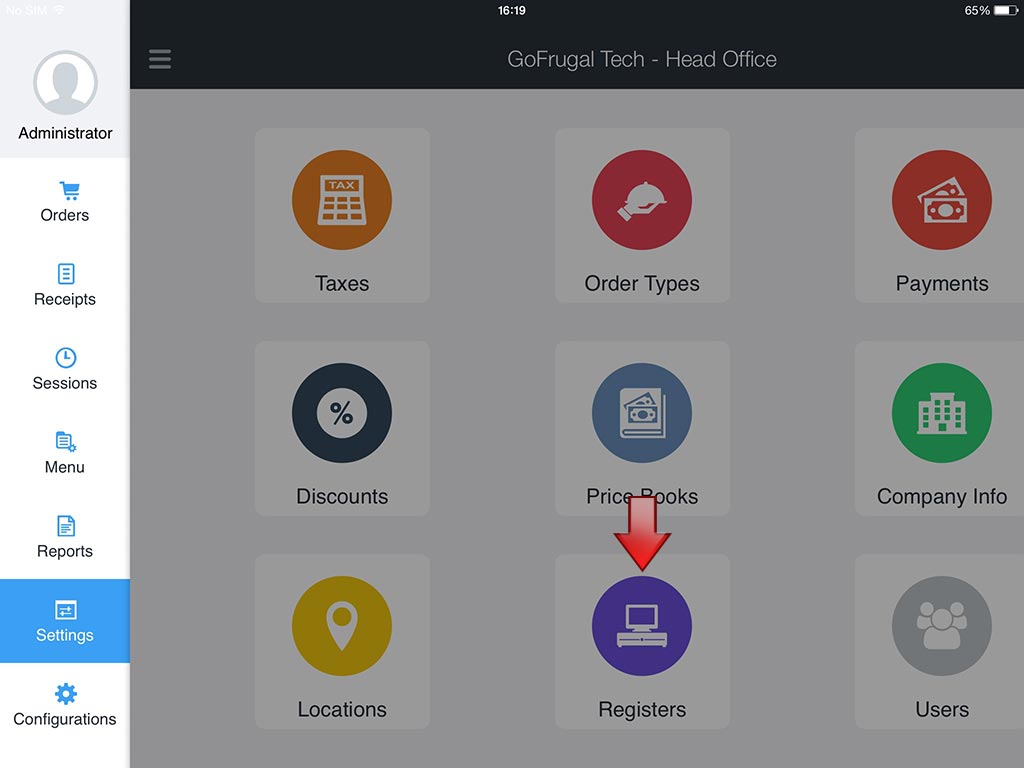The width and height of the screenshot is (1024, 768).
Task: Go to Orders in sidebar
Action: pos(65,202)
